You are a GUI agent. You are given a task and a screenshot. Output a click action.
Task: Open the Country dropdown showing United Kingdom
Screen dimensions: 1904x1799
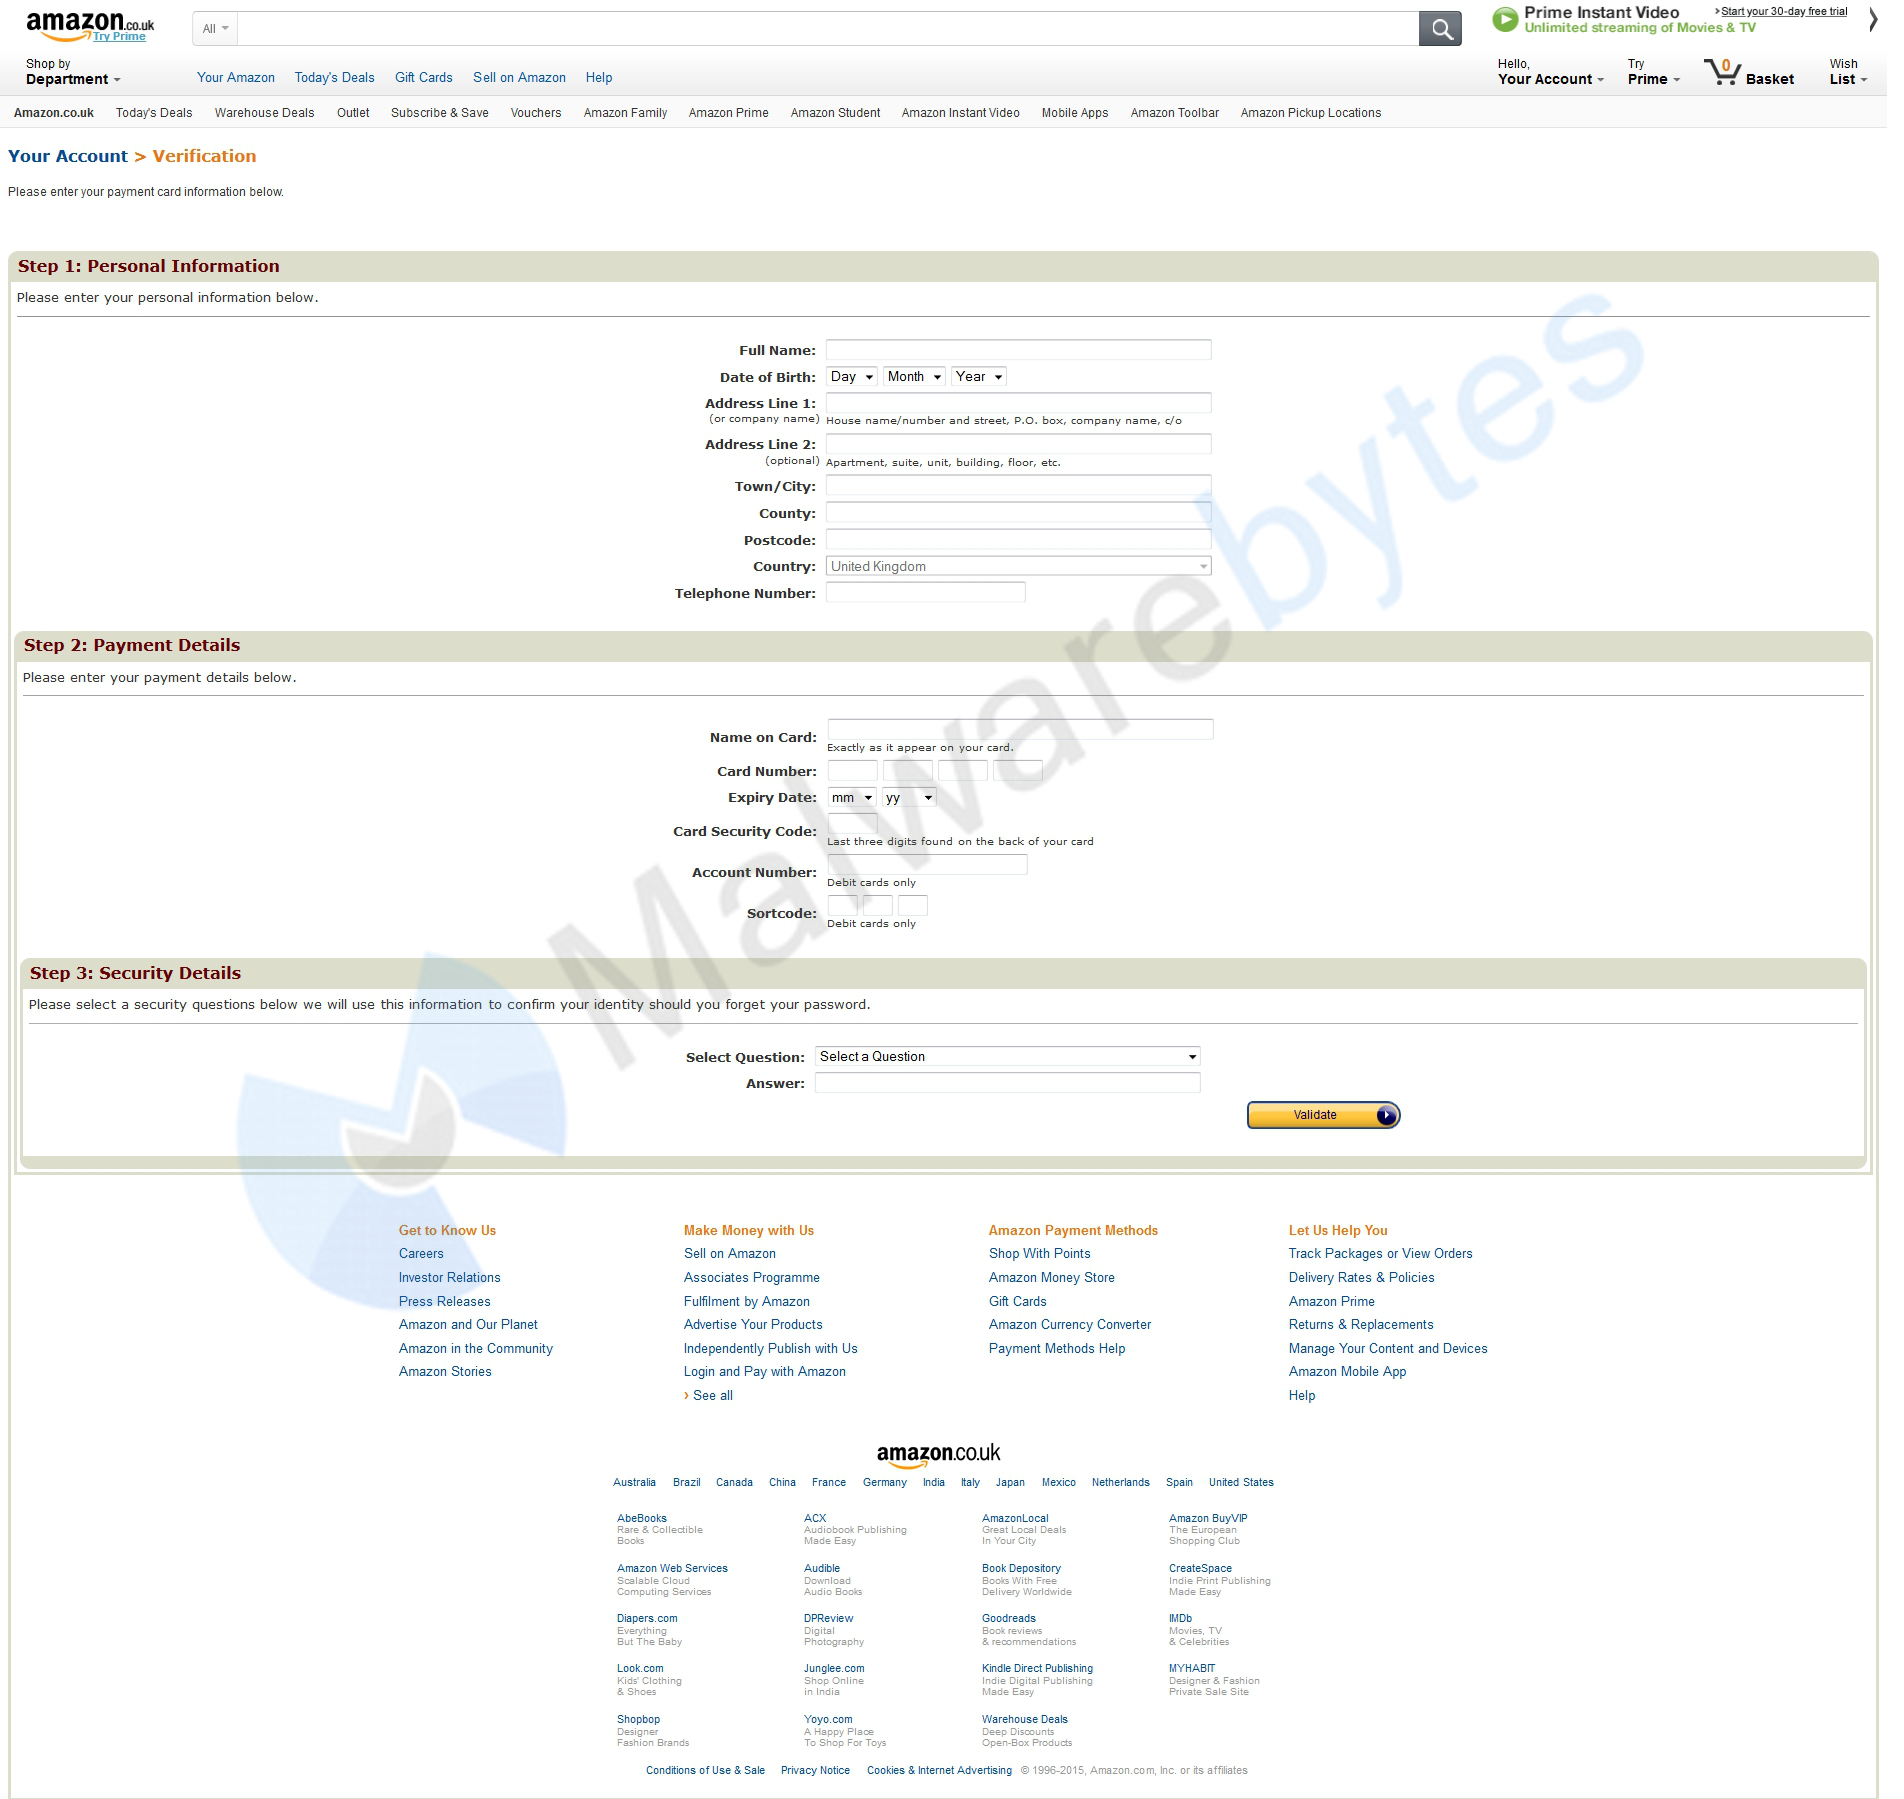1017,565
